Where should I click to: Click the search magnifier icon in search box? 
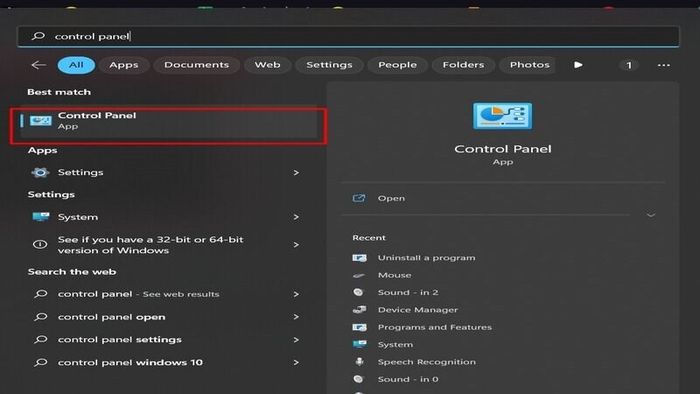pos(38,36)
